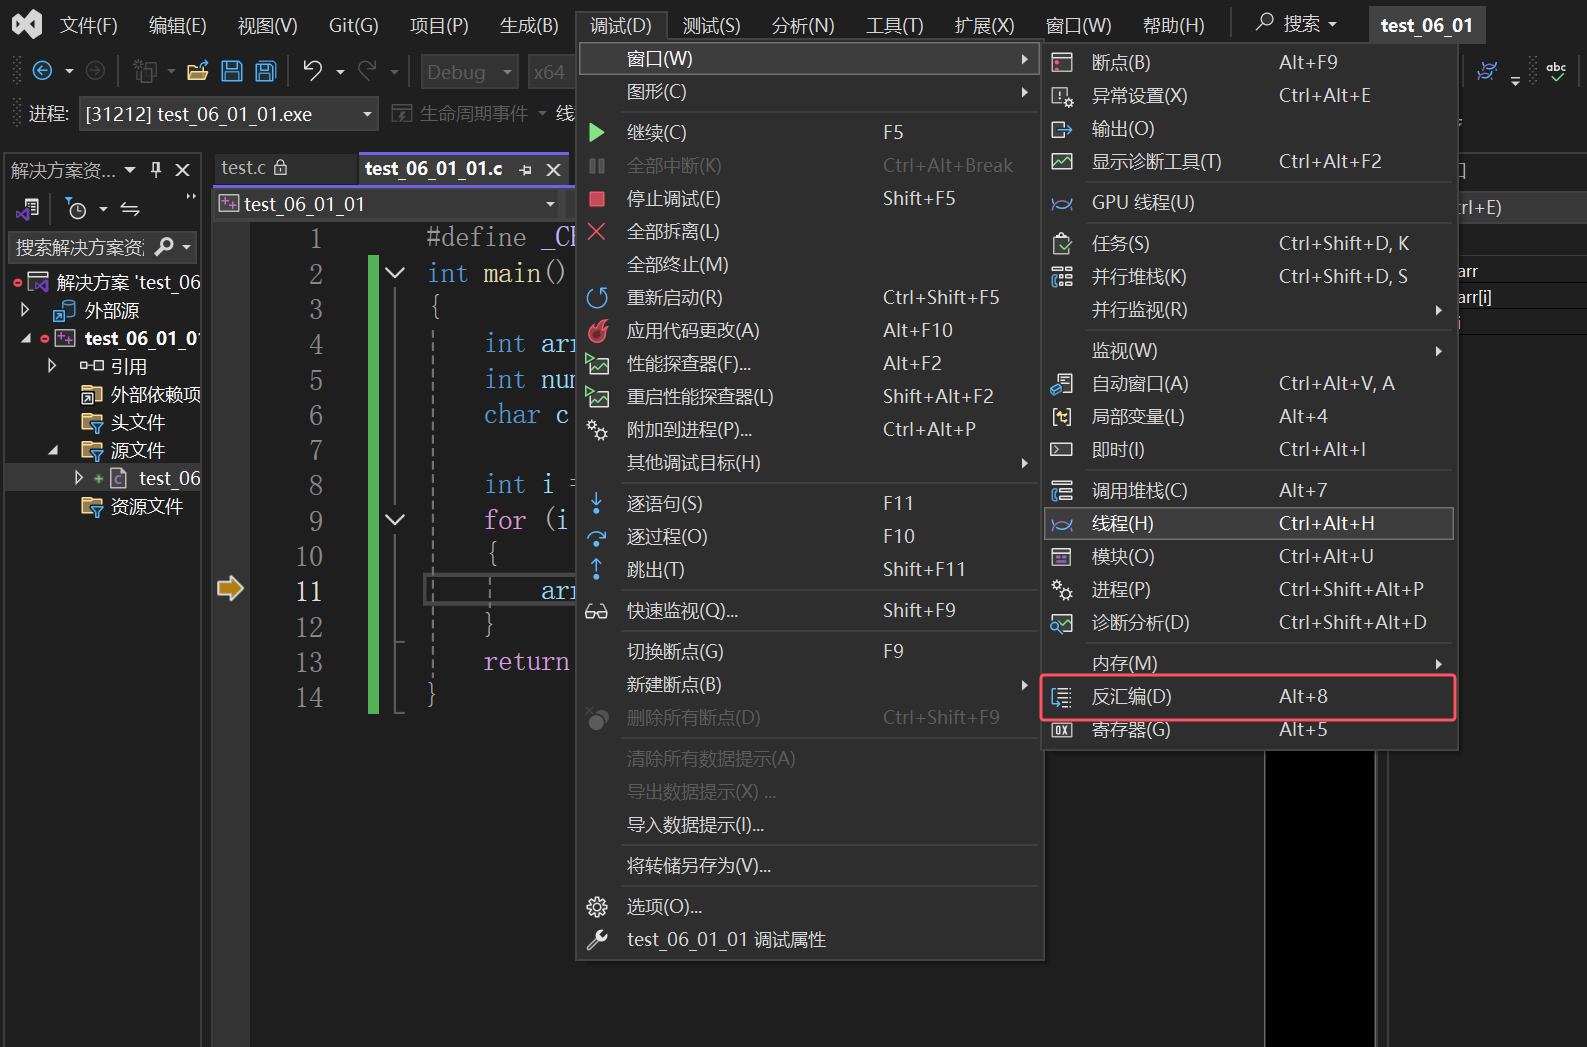Select 附加到进程(P)... menu entry

pyautogui.click(x=809, y=430)
